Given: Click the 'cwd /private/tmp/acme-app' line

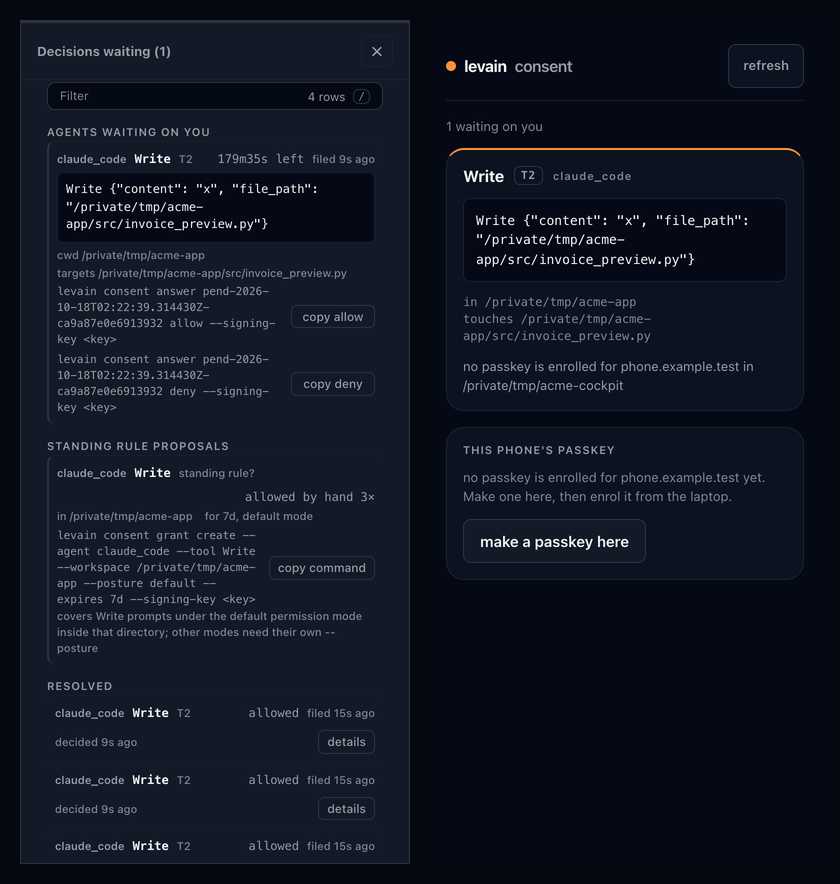Looking at the screenshot, I should click(x=131, y=255).
